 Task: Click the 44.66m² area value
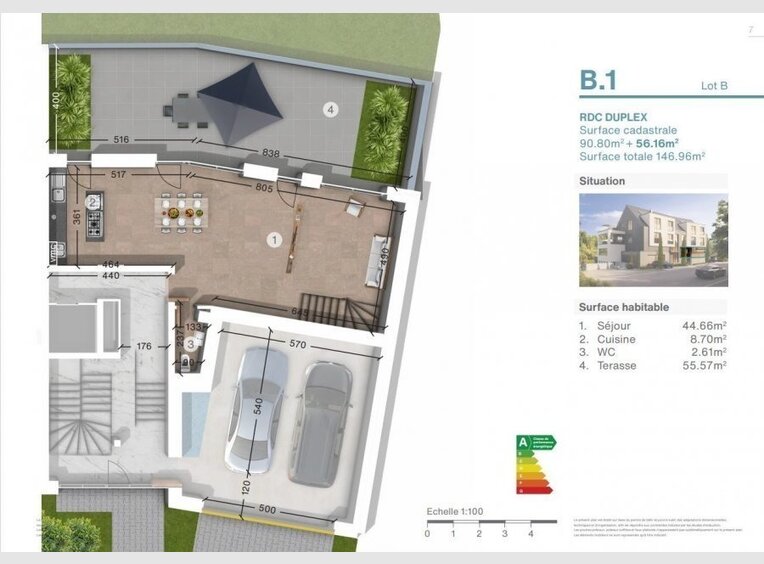[704, 326]
